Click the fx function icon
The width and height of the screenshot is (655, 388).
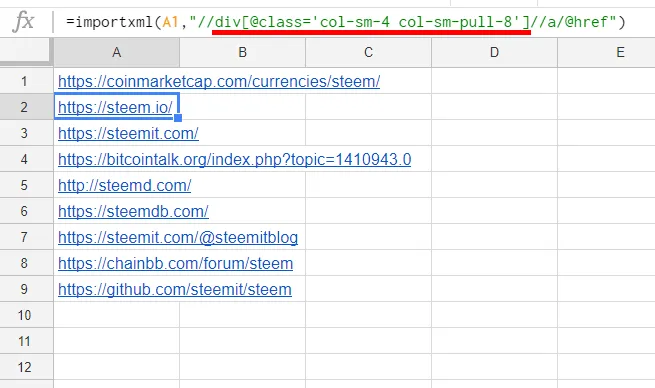(x=23, y=21)
